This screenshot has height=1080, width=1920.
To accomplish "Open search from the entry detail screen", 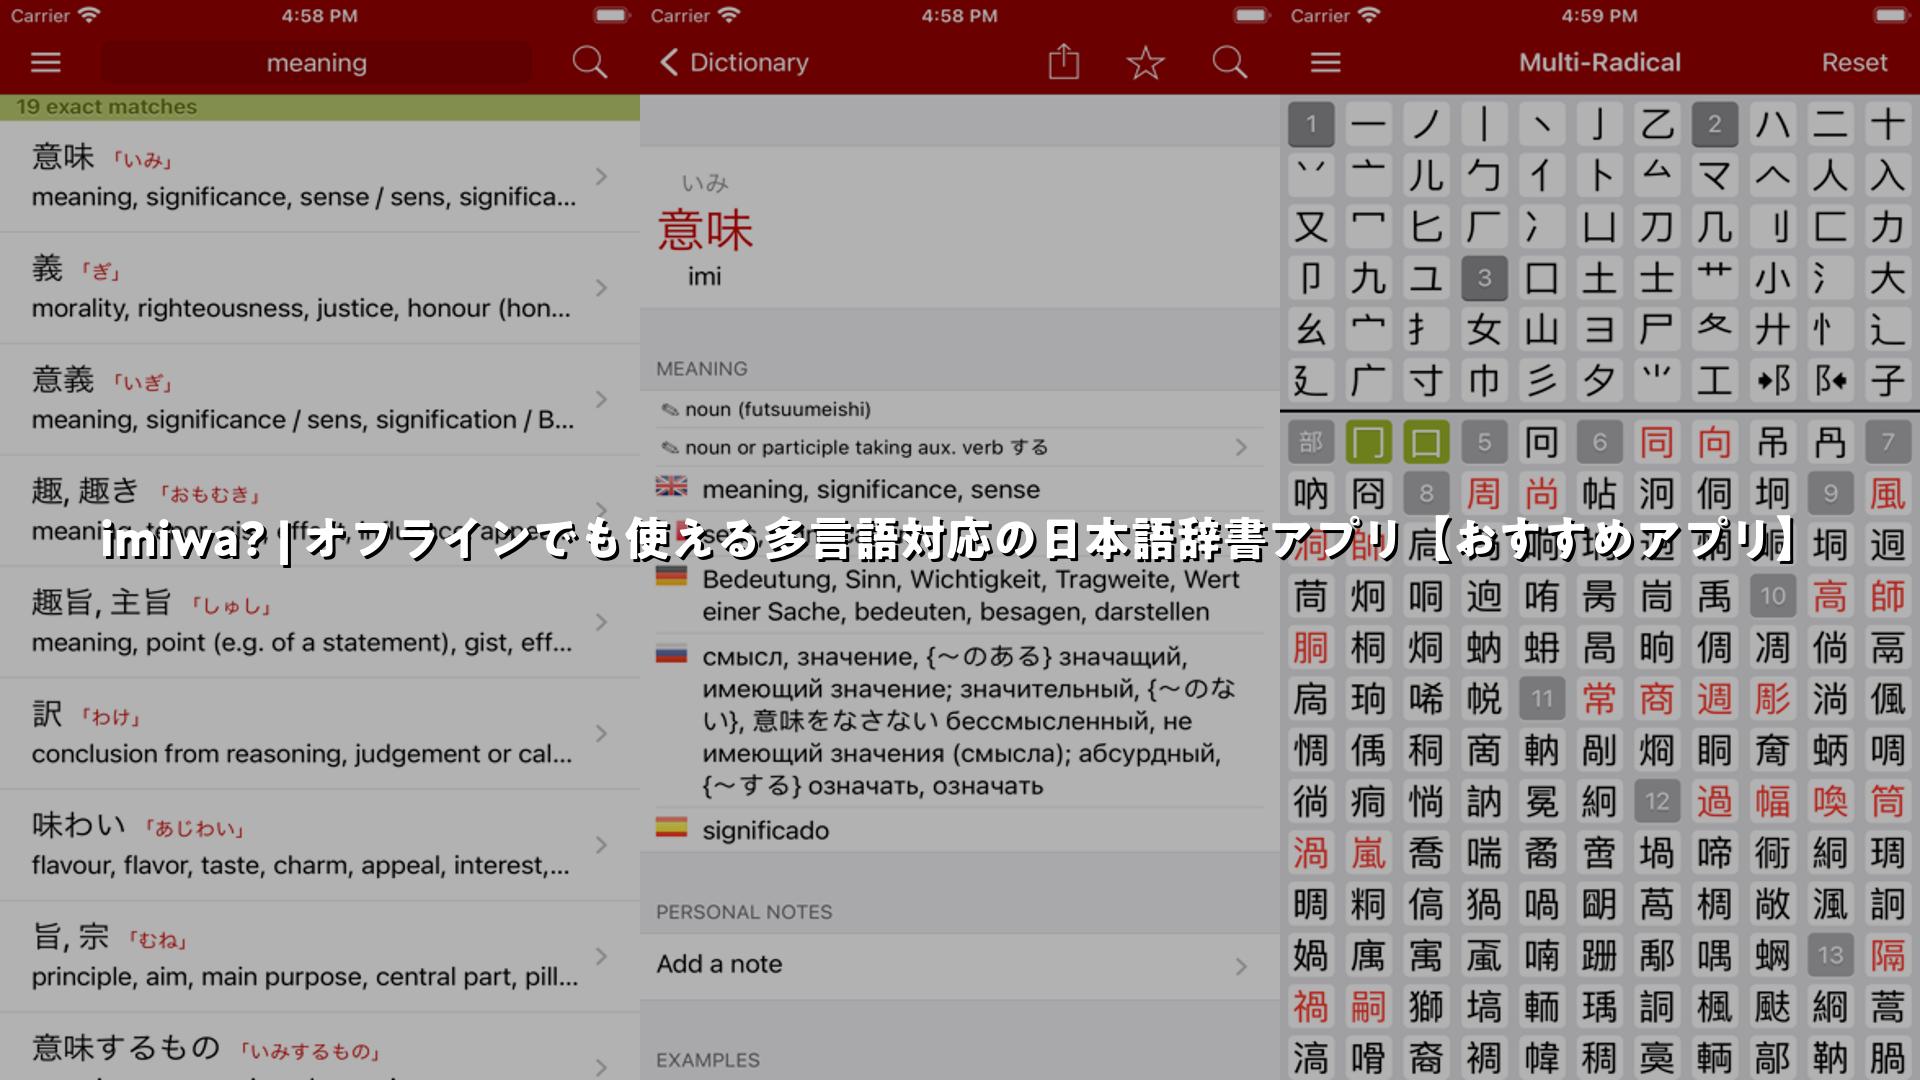I will pyautogui.click(x=1230, y=63).
